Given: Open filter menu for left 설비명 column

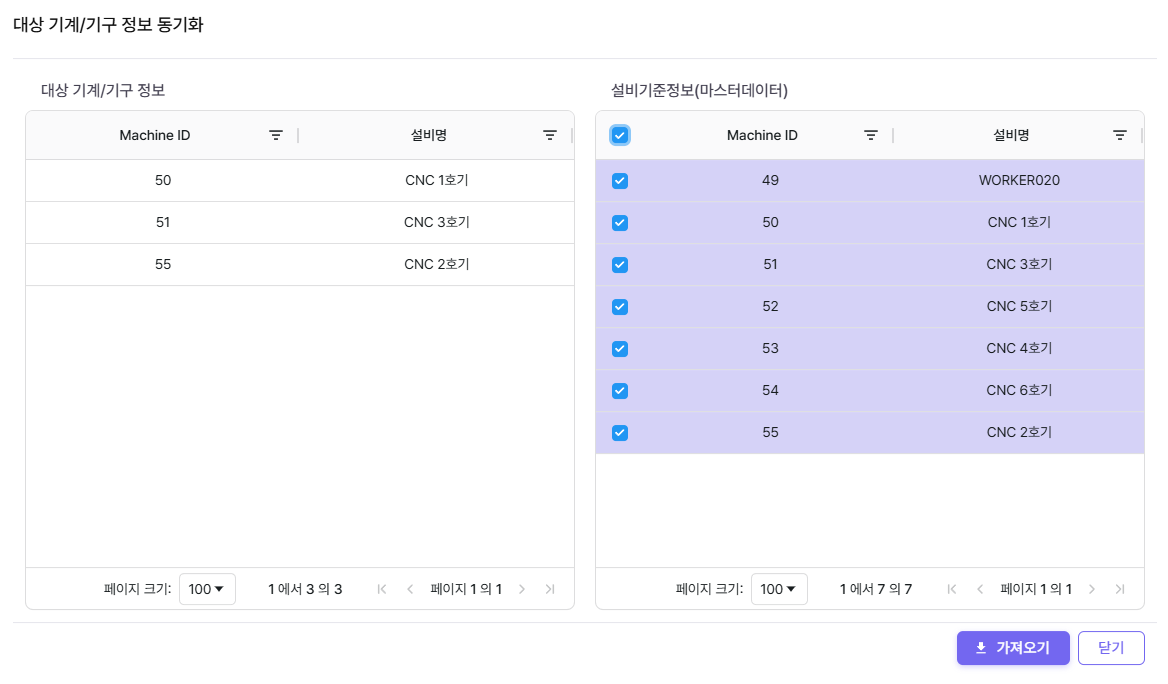Looking at the screenshot, I should (x=549, y=135).
